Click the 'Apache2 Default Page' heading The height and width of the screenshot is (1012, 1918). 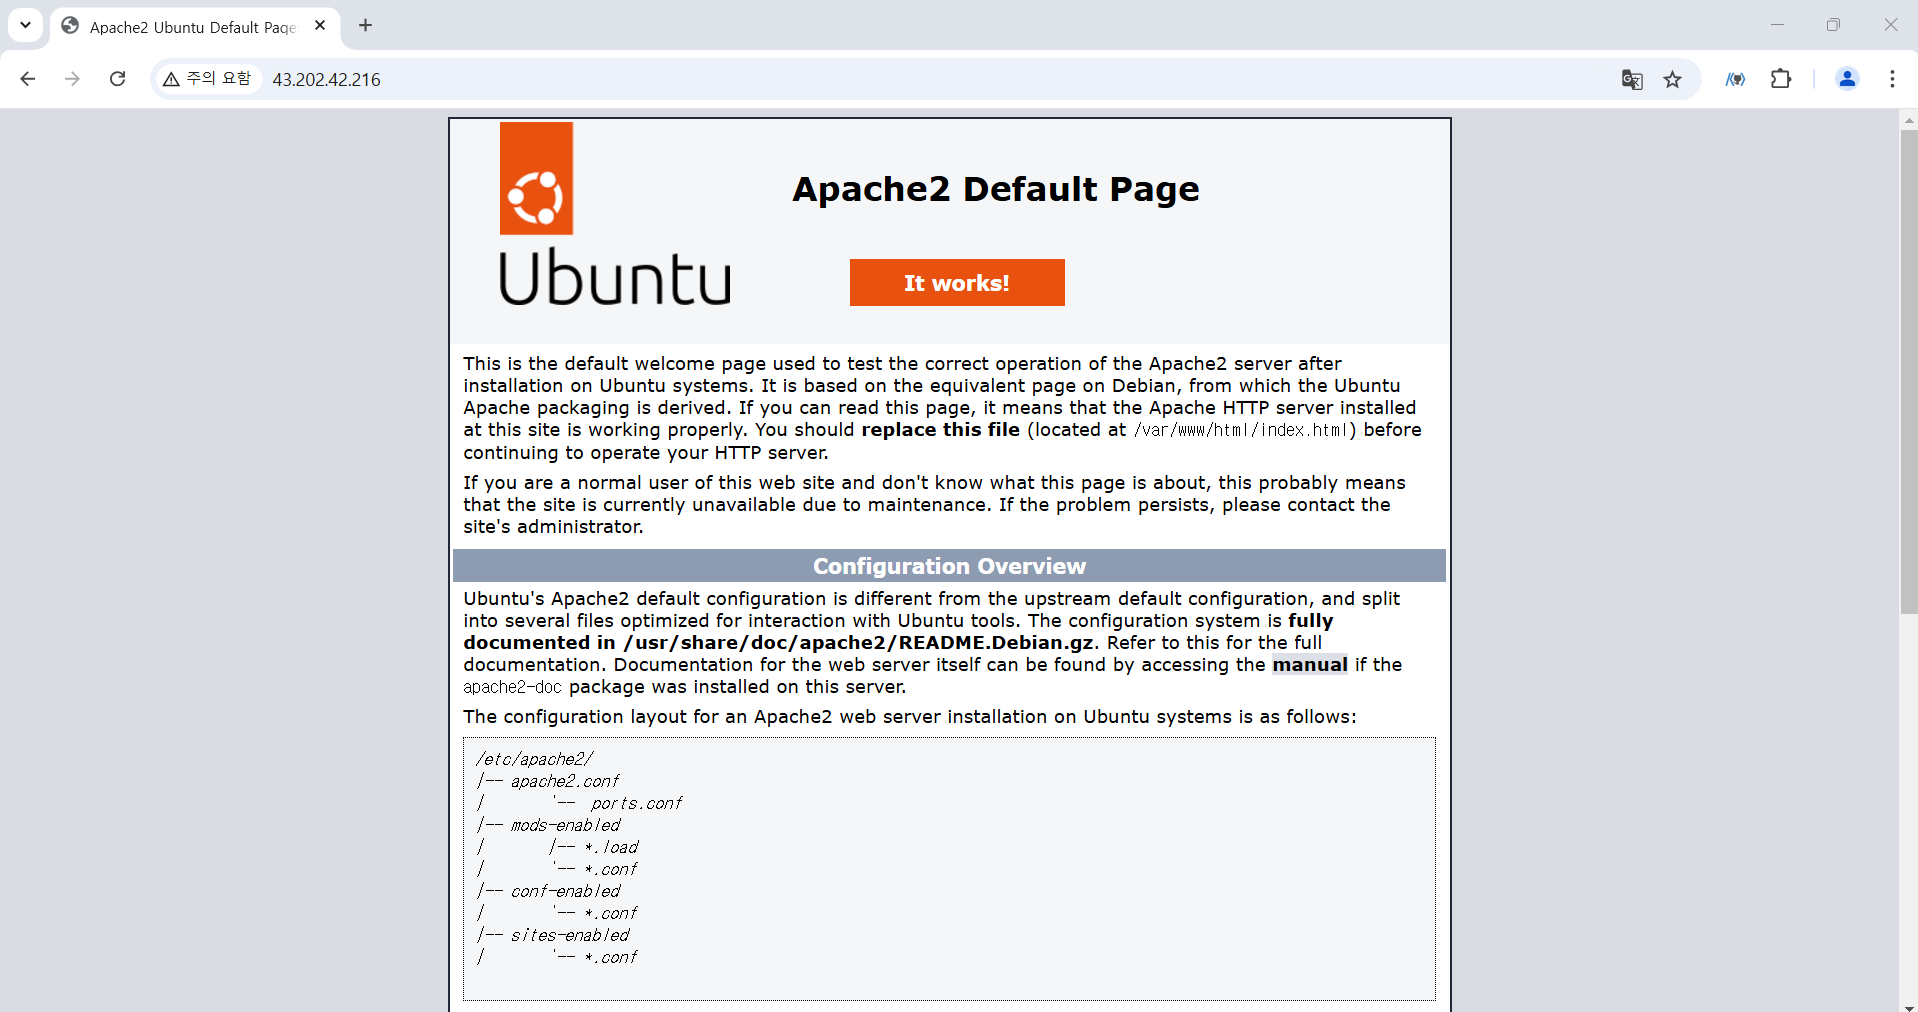996,189
